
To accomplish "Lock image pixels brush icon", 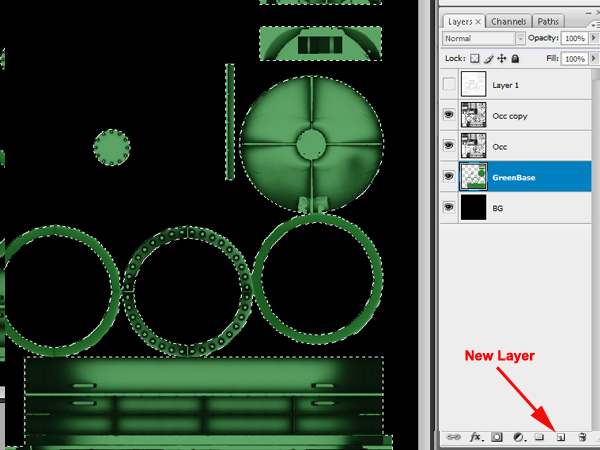I will [488, 59].
